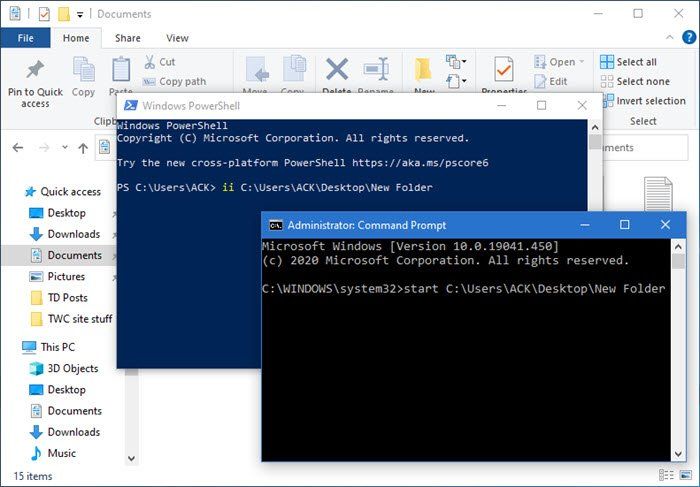
Task: Click the Forward navigation arrow
Action: coord(44,148)
